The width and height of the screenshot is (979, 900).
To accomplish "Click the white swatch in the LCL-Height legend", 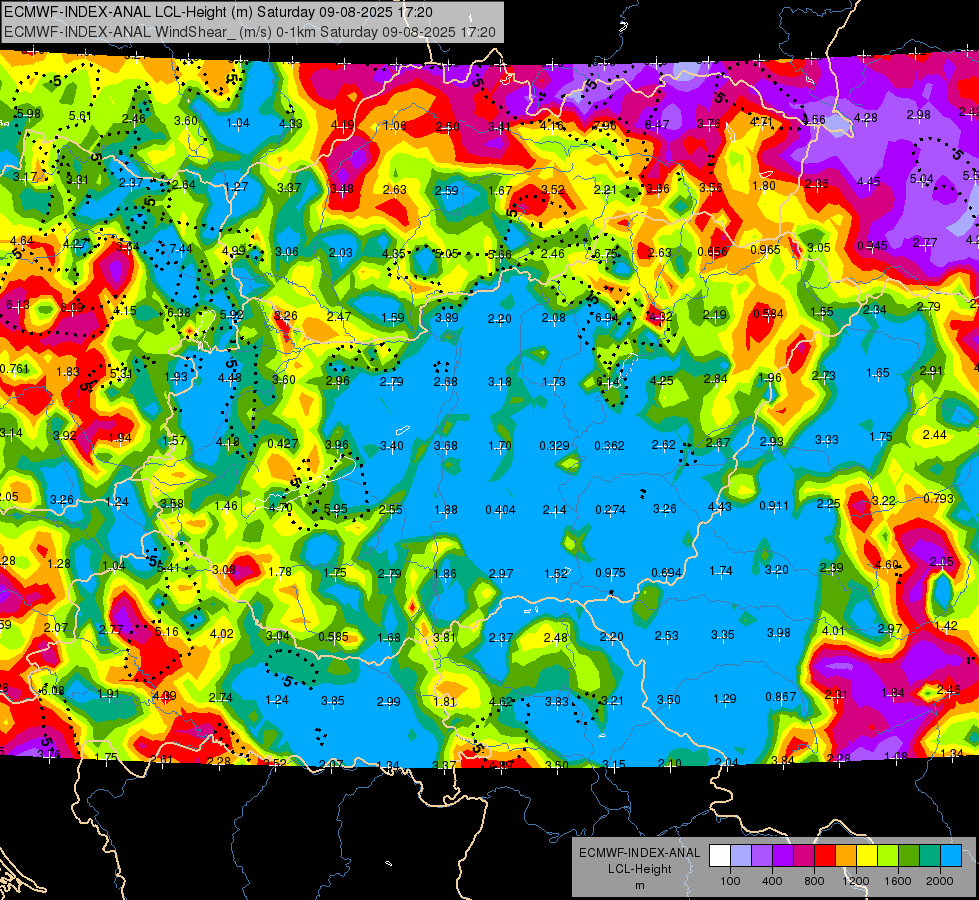I will (x=720, y=855).
